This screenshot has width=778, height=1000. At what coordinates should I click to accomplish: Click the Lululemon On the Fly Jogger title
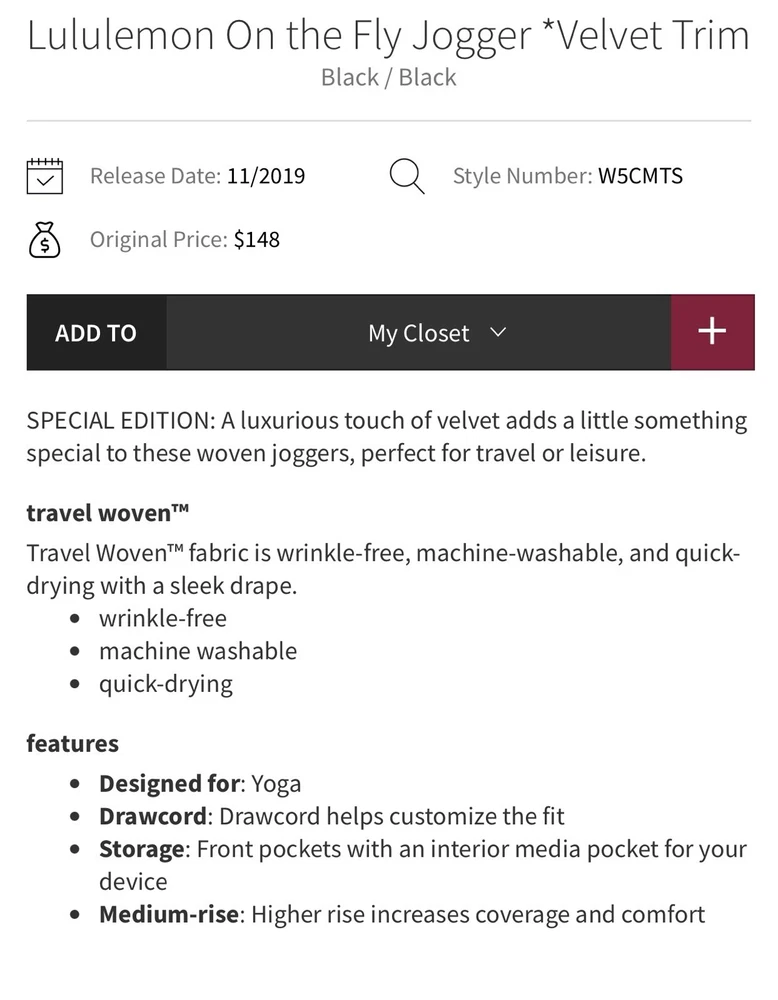pyautogui.click(x=388, y=36)
